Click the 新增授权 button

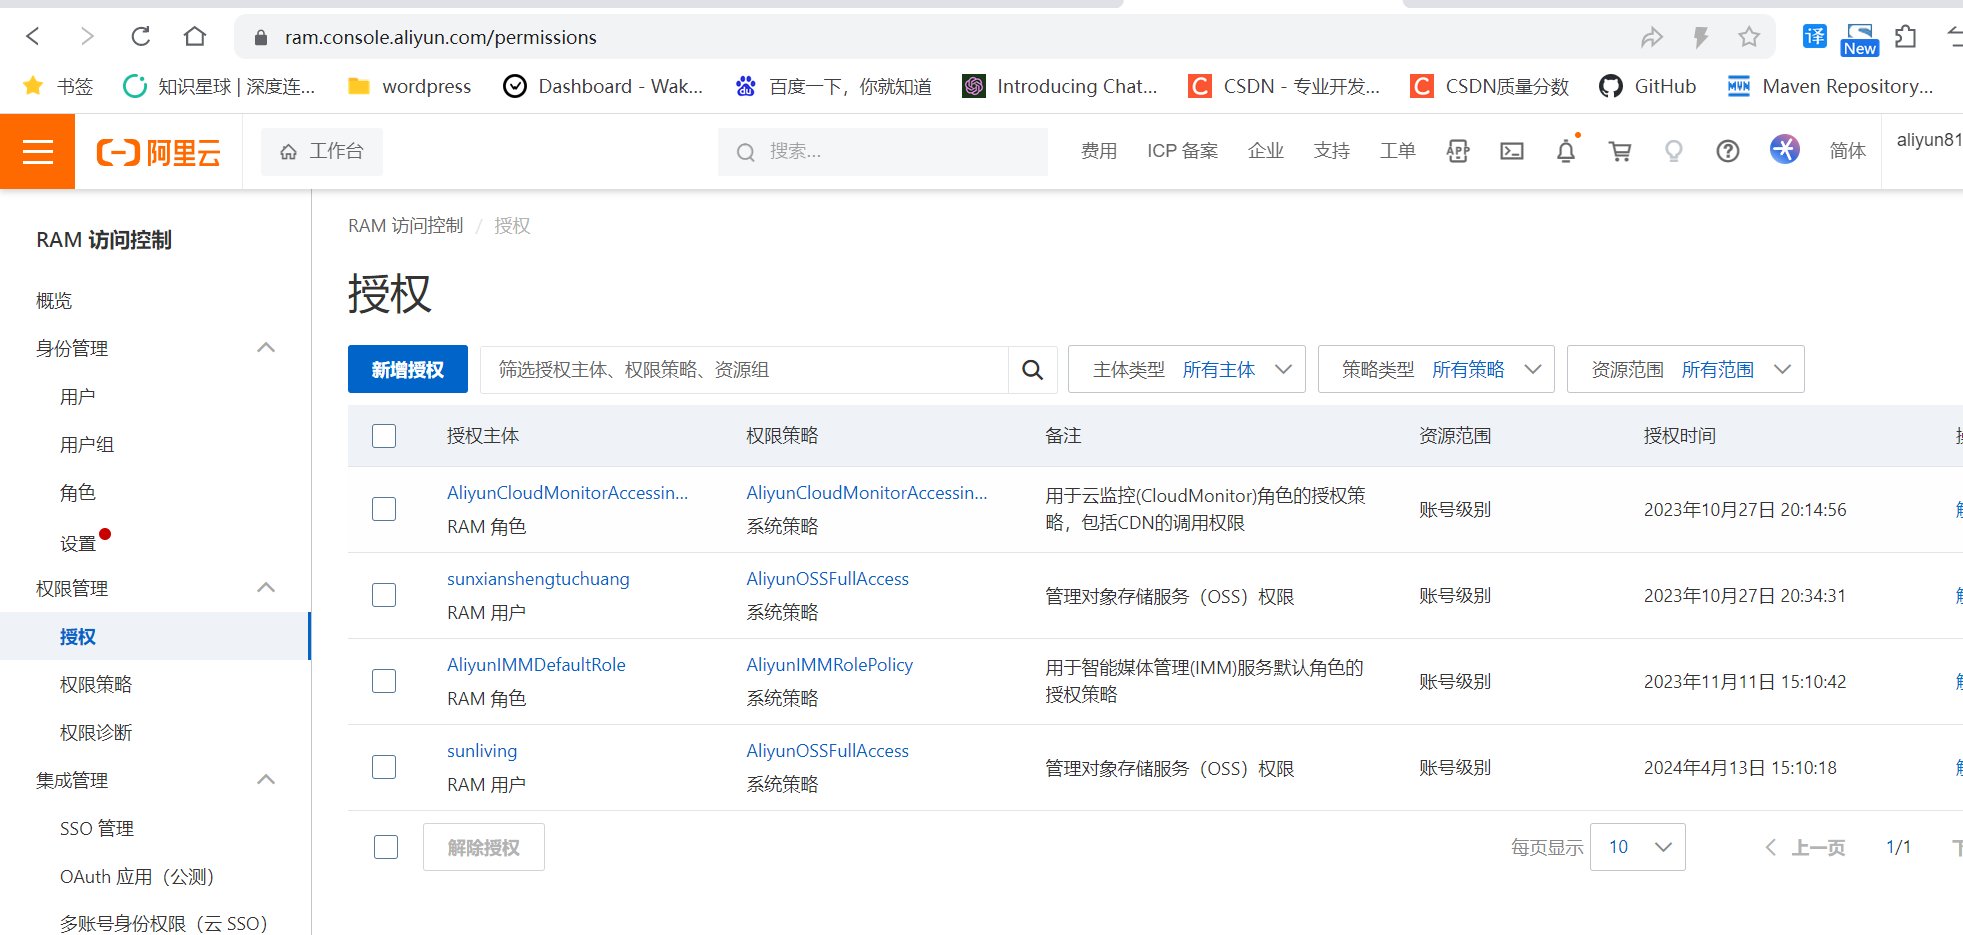click(x=408, y=369)
